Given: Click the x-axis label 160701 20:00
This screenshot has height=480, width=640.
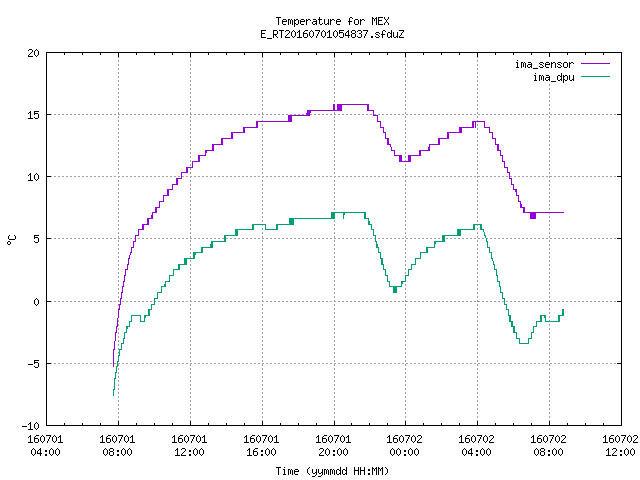Looking at the screenshot, I should pos(333,446).
